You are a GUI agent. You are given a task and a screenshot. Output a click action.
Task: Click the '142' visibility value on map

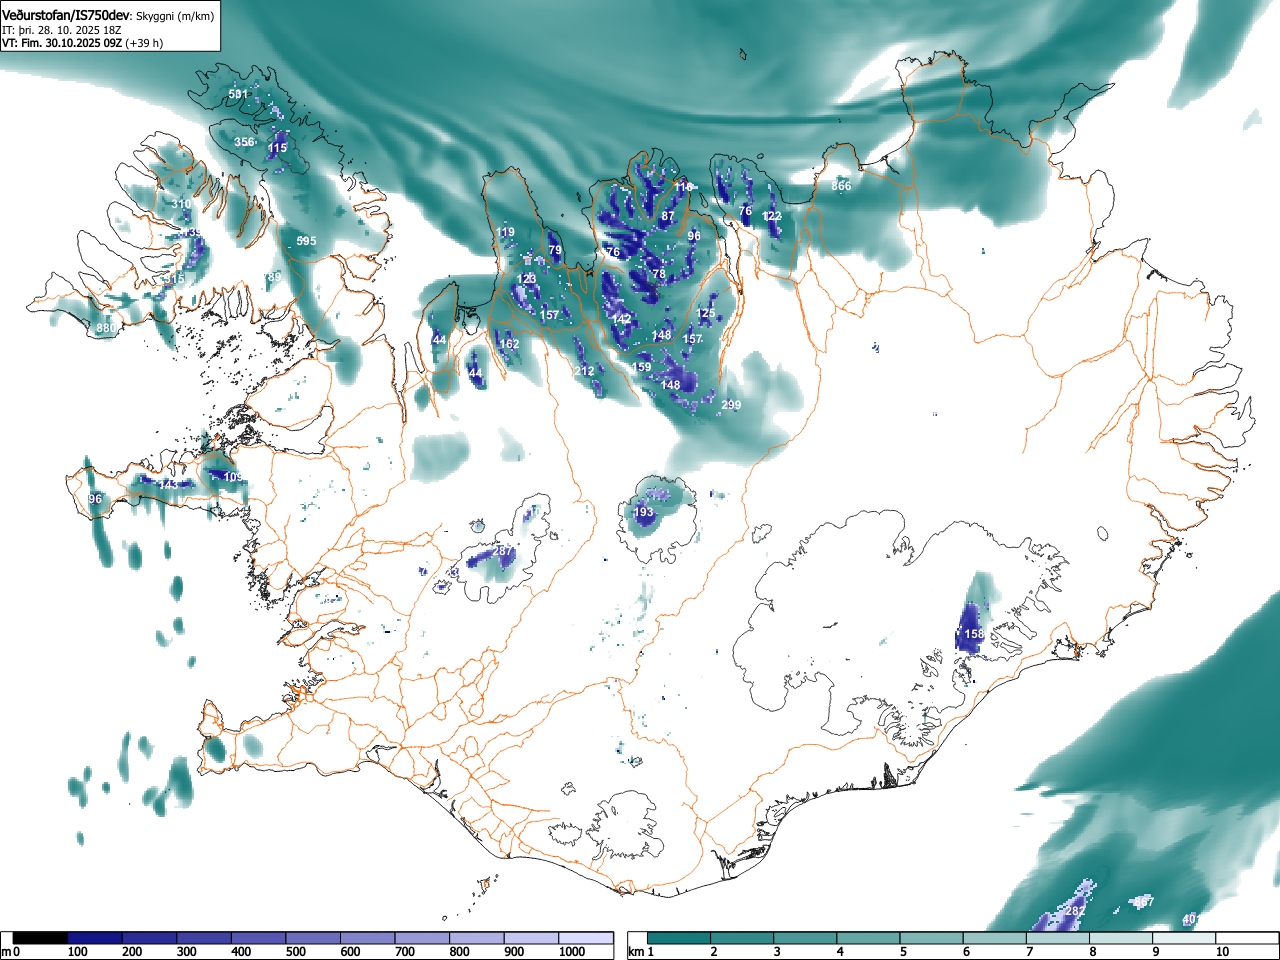click(x=622, y=319)
